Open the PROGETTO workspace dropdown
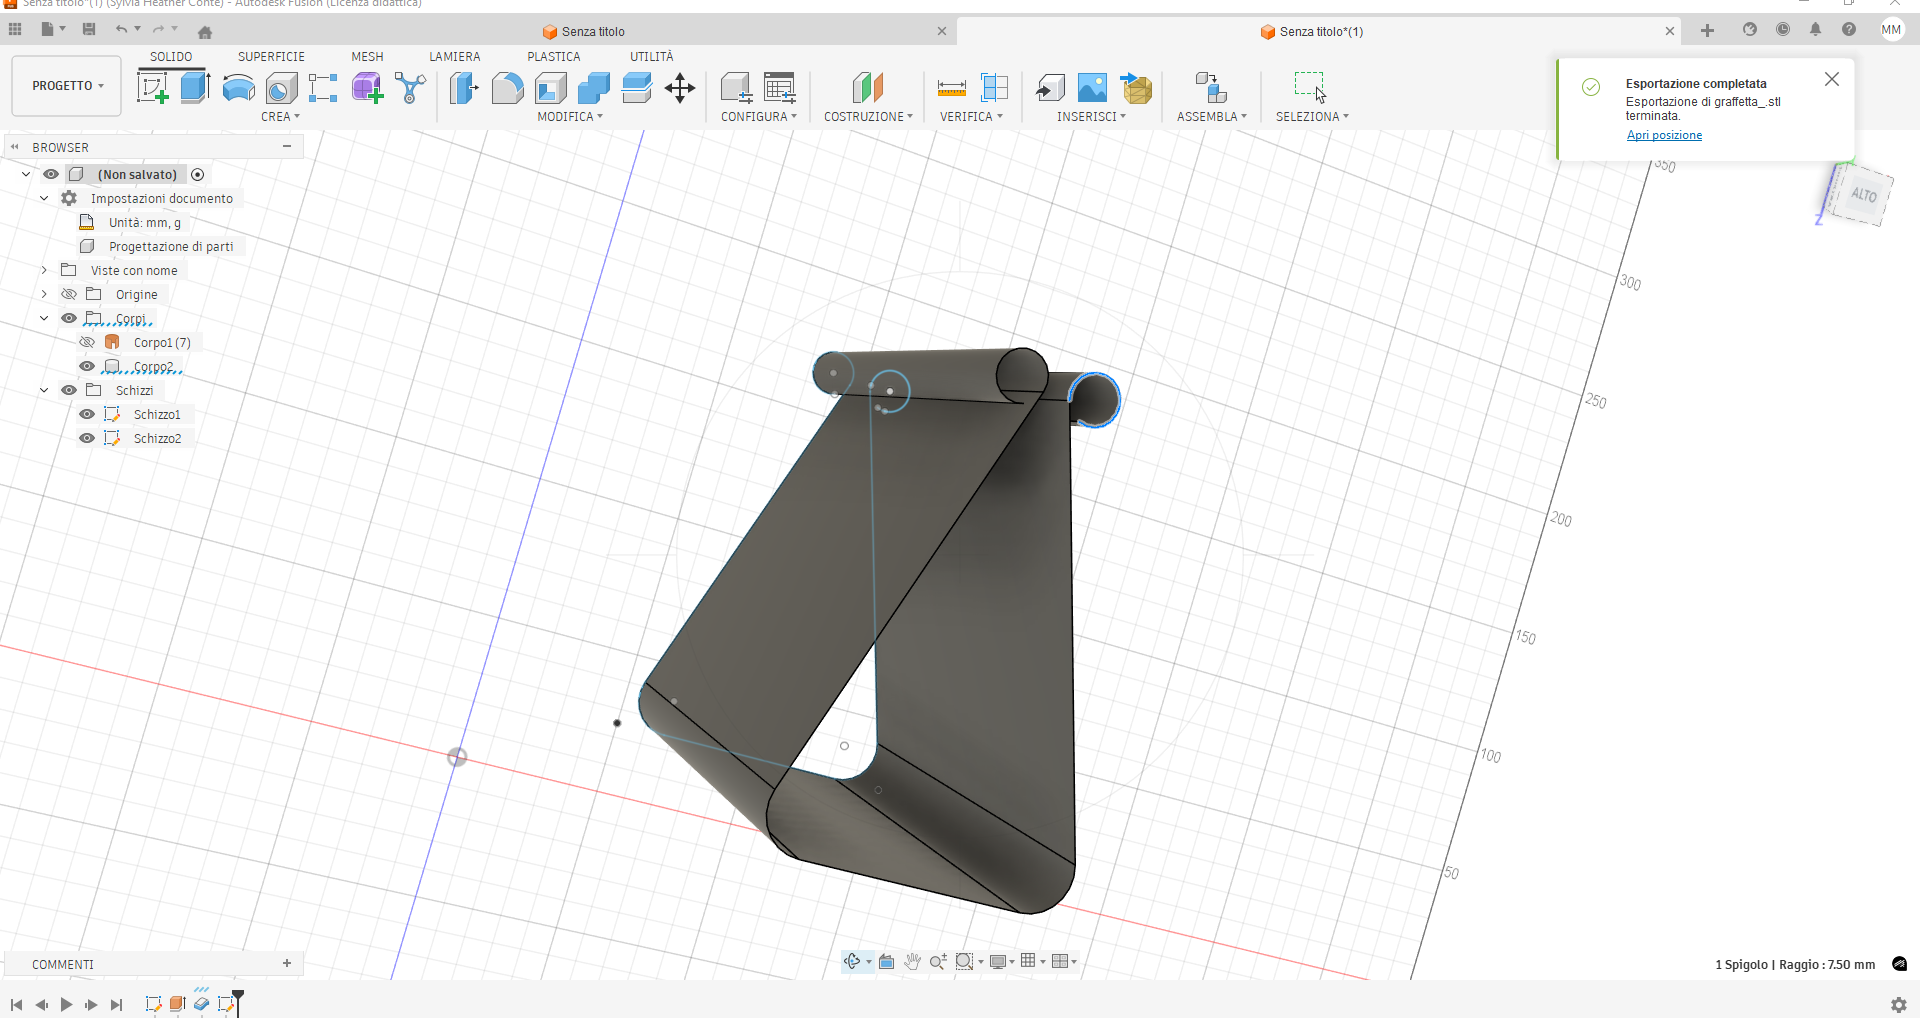The width and height of the screenshot is (1920, 1018). [x=67, y=86]
